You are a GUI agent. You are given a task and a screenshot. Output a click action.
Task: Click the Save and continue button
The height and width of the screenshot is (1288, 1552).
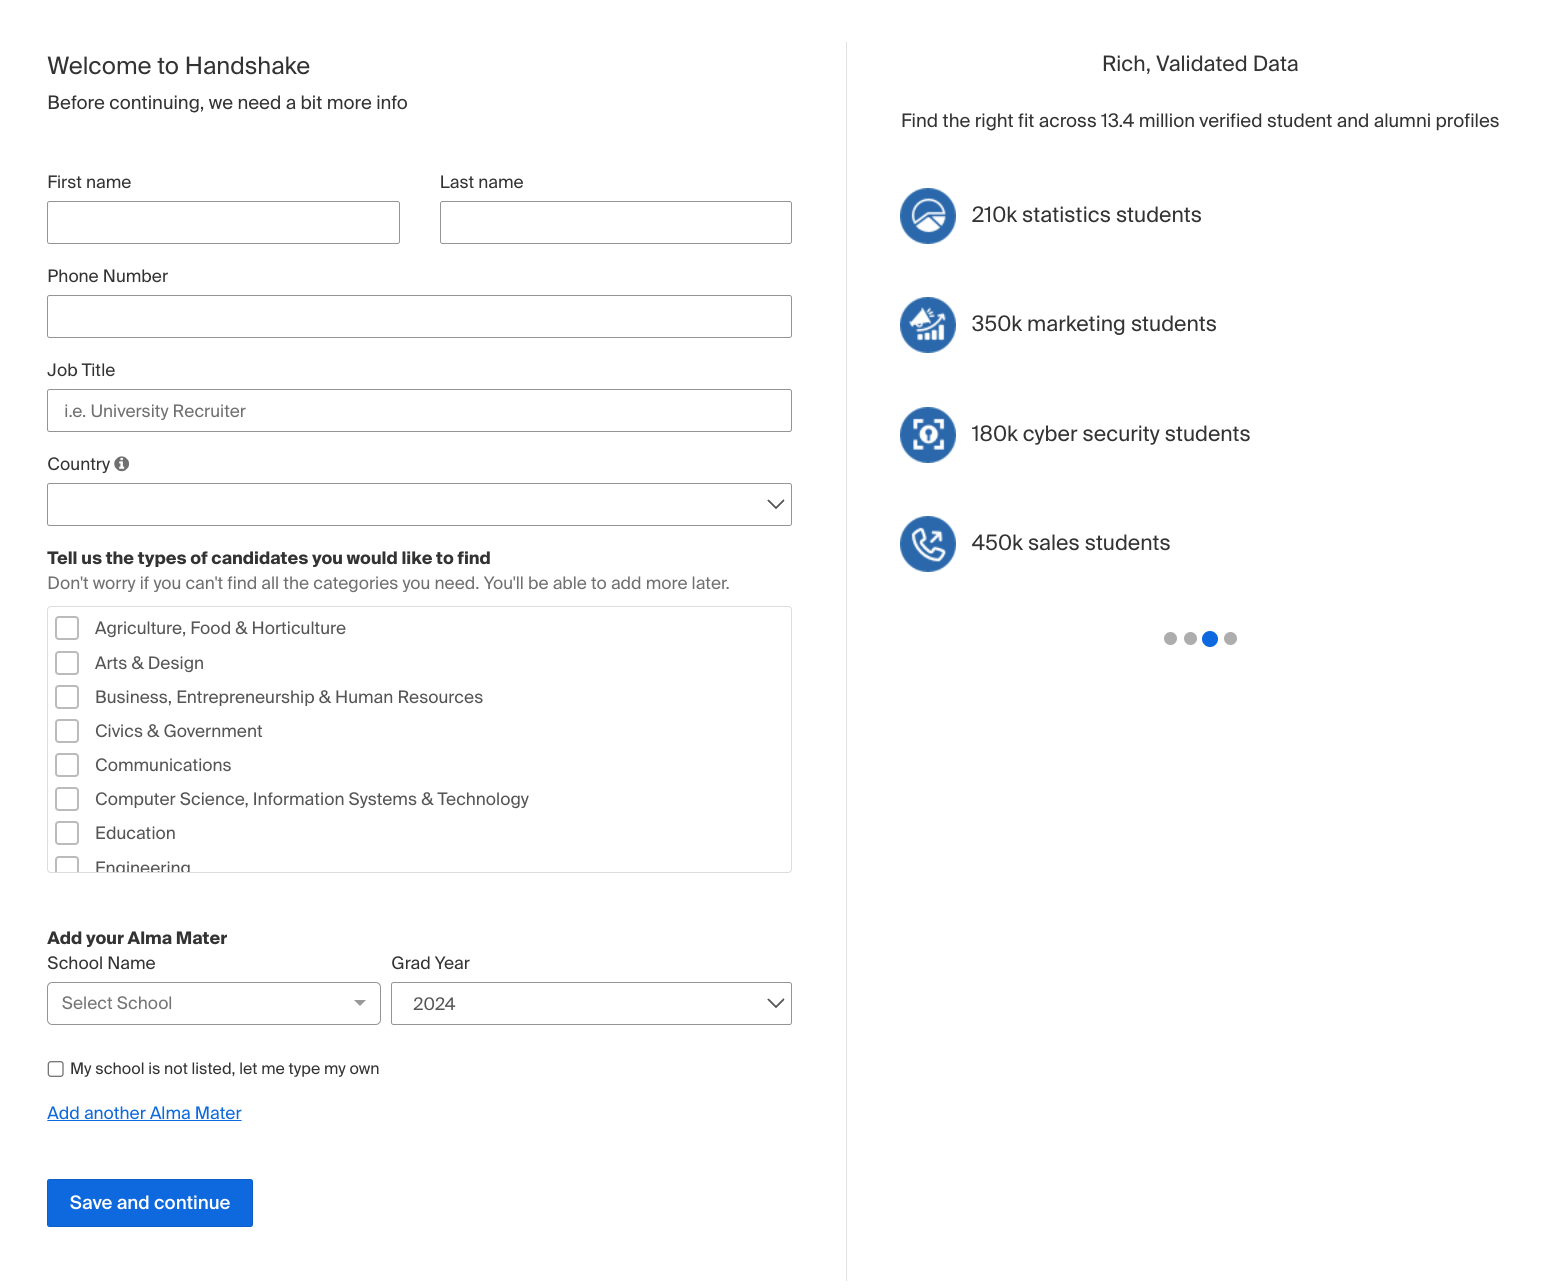(x=149, y=1202)
